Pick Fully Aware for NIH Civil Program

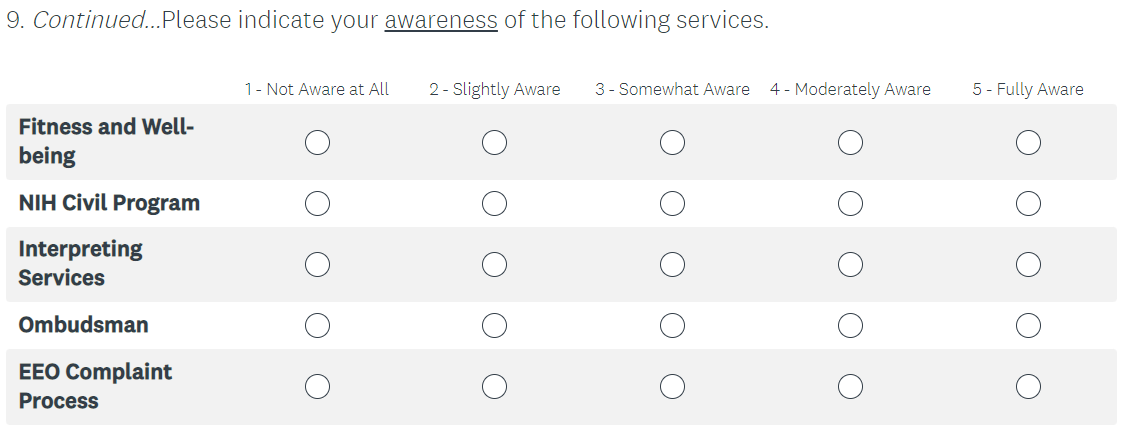pyautogui.click(x=1028, y=204)
